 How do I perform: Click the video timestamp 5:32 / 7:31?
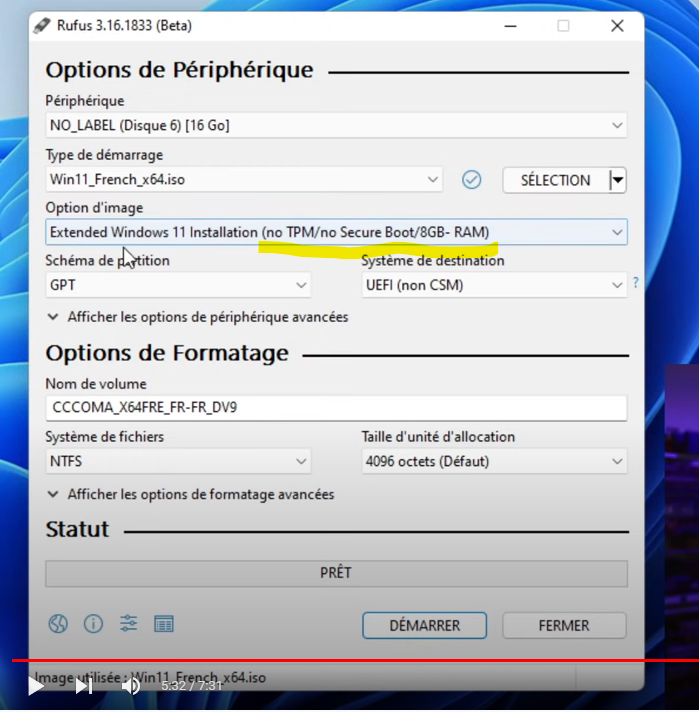click(x=192, y=685)
